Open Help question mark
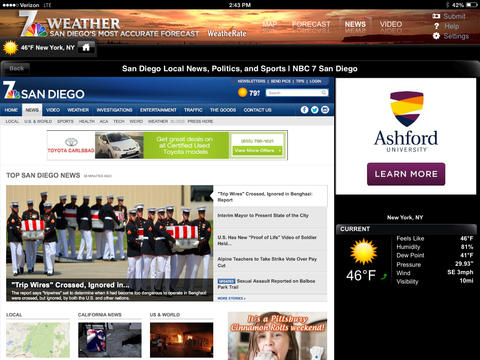Image resolution: width=480 pixels, height=360 pixels. point(436,26)
